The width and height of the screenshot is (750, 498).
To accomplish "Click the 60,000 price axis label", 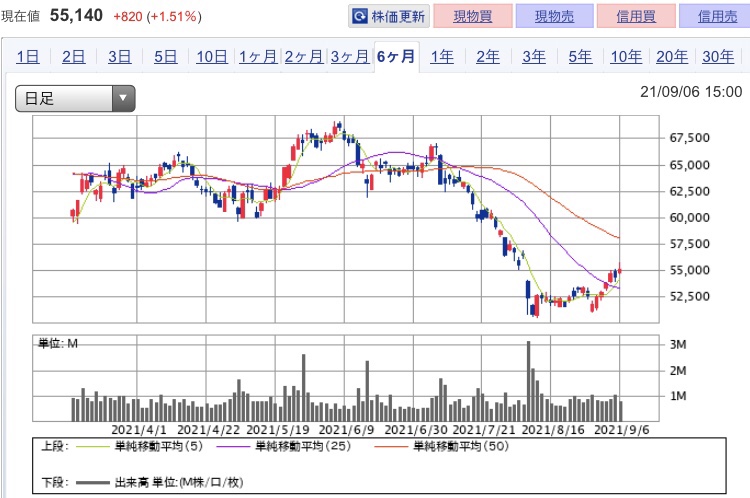I will pos(689,218).
